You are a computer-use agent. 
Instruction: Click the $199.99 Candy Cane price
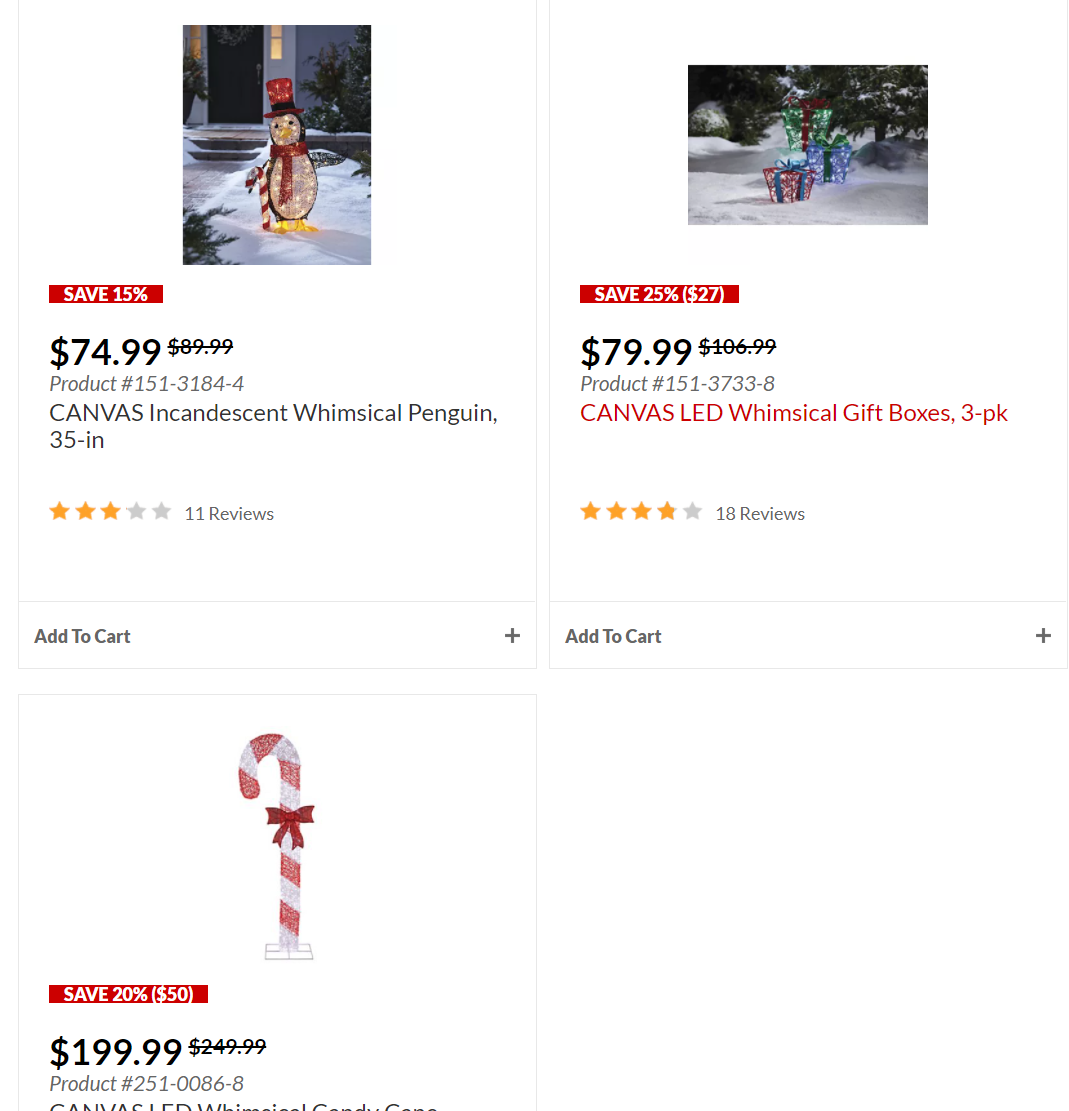pos(115,1052)
